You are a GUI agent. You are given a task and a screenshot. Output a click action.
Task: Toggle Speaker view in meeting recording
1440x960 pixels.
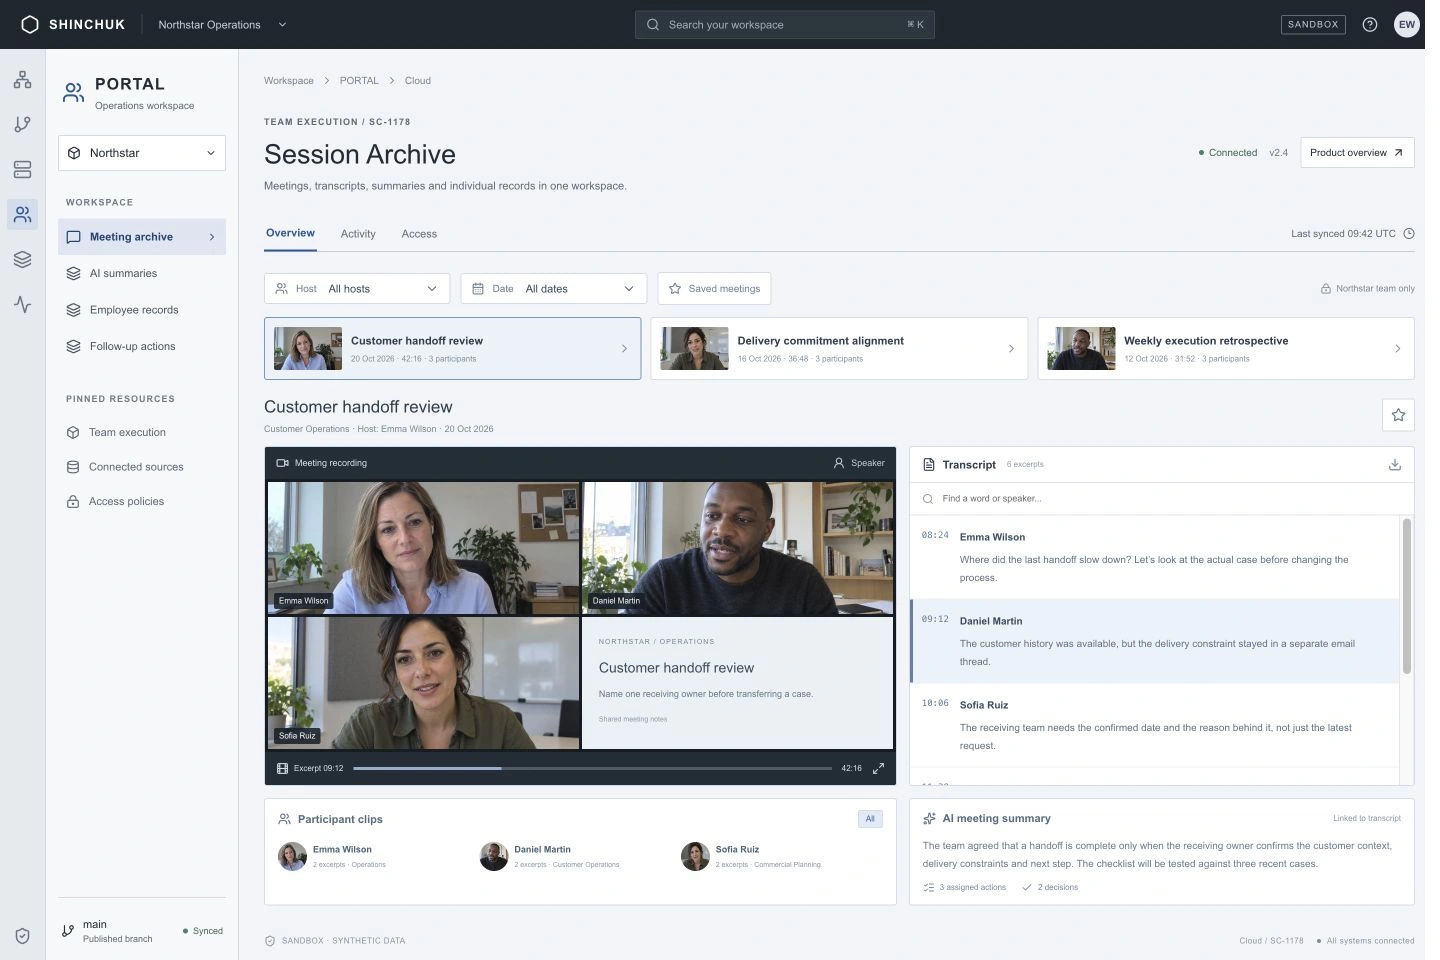(x=859, y=463)
